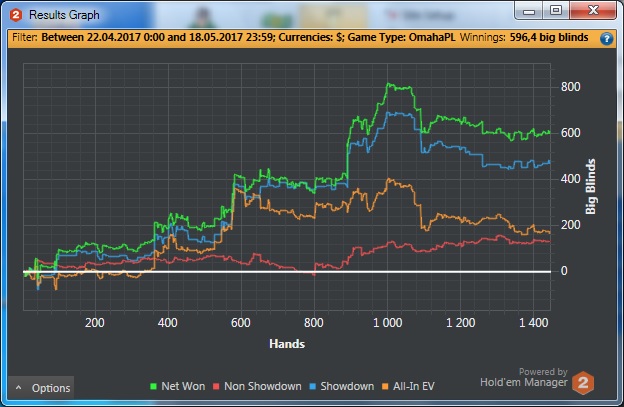This screenshot has width=624, height=407.
Task: Click the Big Blinds axis title
Action: click(591, 187)
